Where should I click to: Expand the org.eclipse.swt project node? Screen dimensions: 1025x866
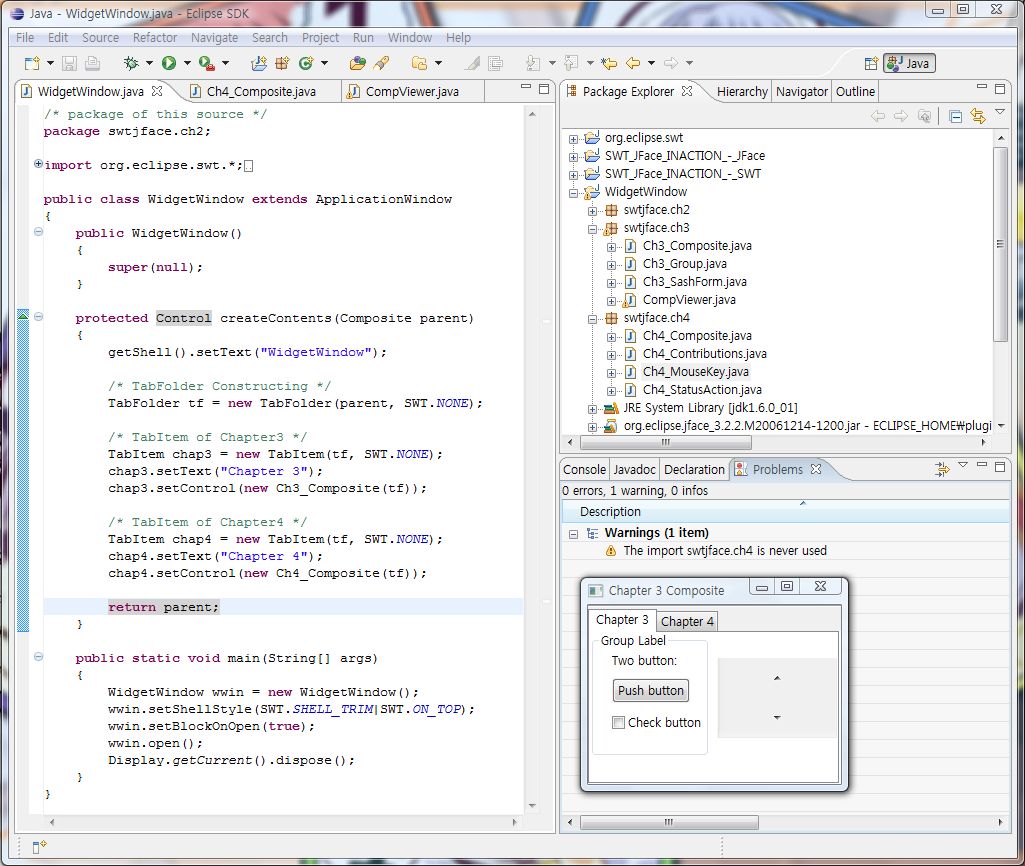[574, 138]
